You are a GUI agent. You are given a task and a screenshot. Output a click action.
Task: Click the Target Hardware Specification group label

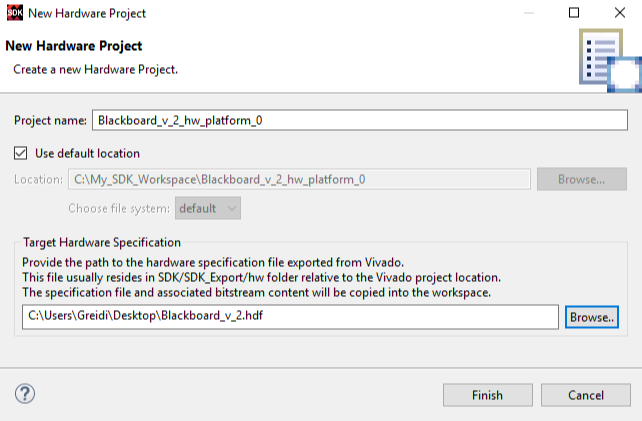pyautogui.click(x=101, y=242)
